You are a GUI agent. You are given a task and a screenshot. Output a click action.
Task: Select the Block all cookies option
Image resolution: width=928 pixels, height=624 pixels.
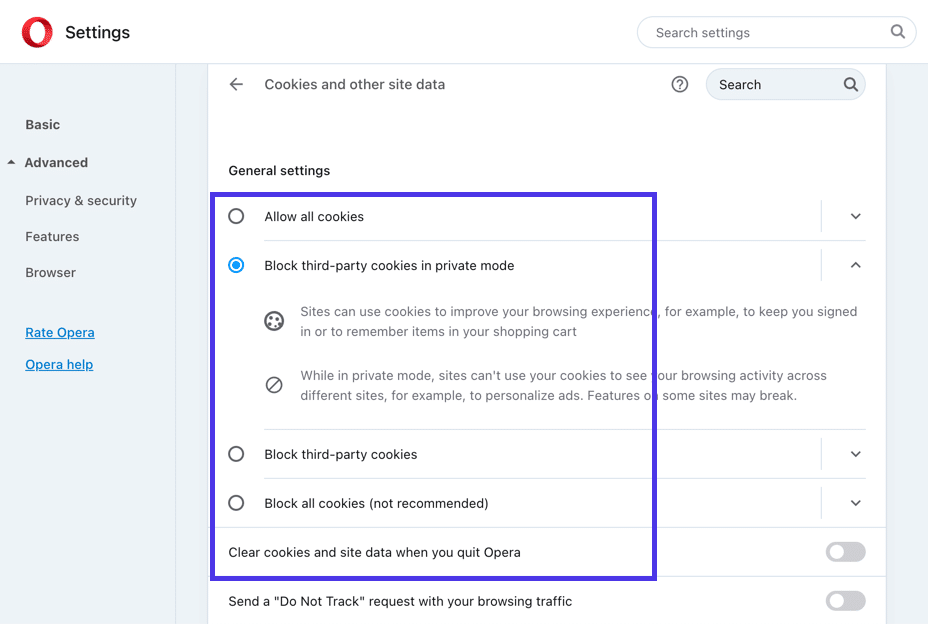point(236,503)
